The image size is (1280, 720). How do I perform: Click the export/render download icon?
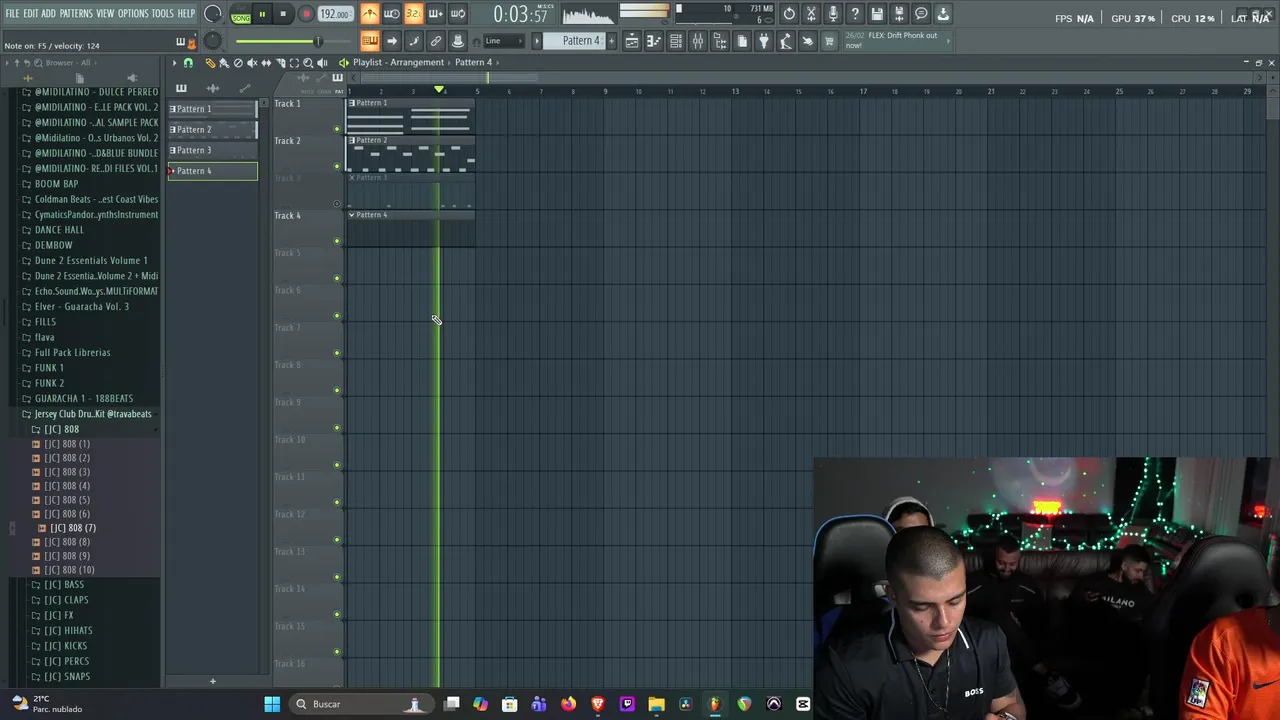click(x=943, y=14)
